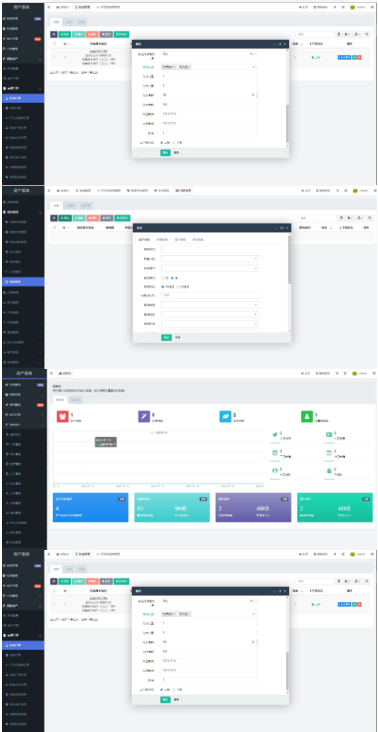The image size is (378, 732).
Task: Click the vertical scrollbar of the tabbed dialog
Action: pyautogui.click(x=289, y=282)
